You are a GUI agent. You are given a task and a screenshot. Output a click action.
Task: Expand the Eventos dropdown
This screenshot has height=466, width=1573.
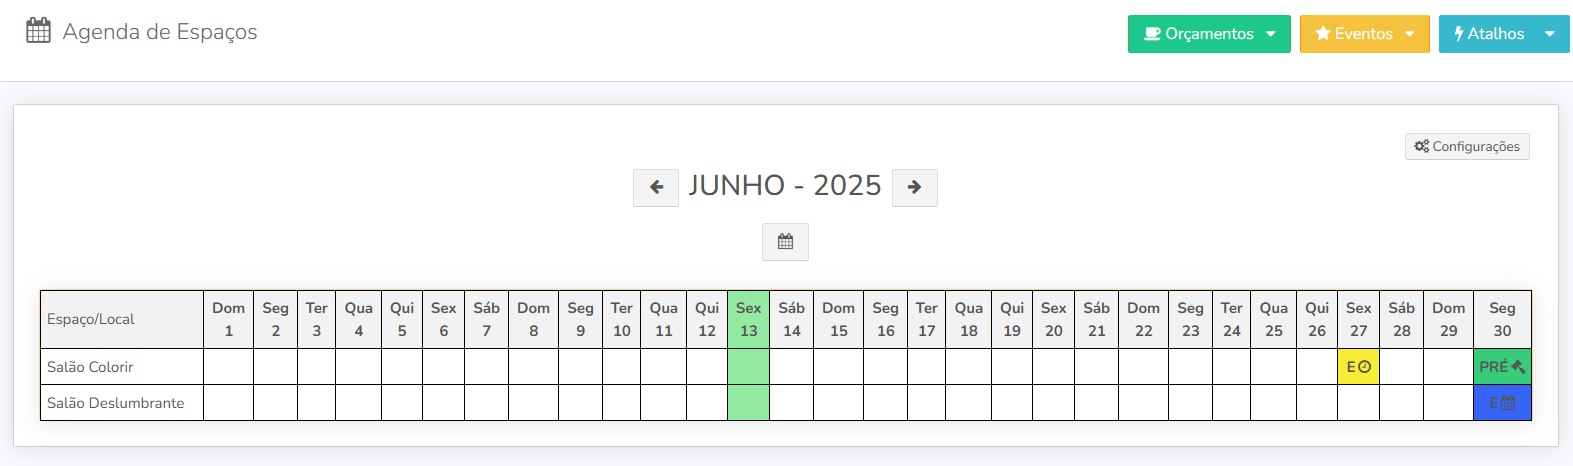[x=1364, y=34]
